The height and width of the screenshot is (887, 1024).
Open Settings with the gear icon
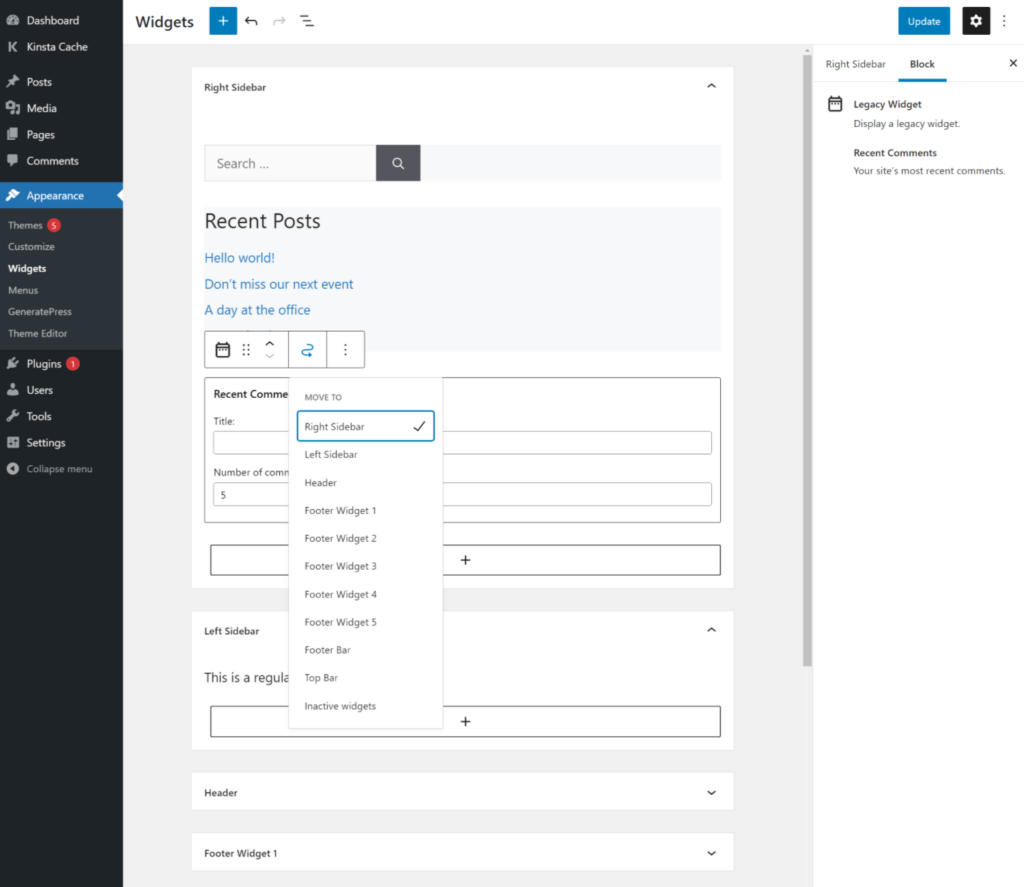click(976, 20)
